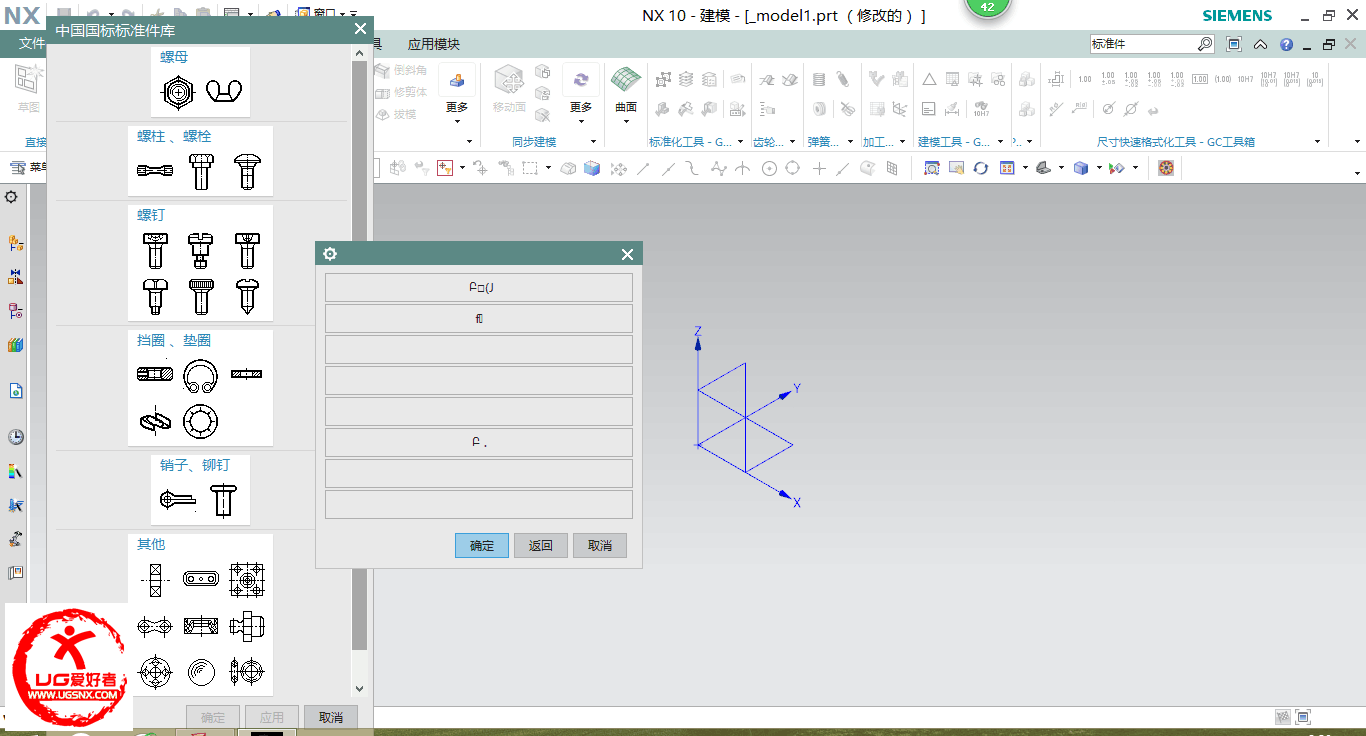Open the settings gear in the small dialog
Screen dimensions: 1366x736
pos(330,254)
